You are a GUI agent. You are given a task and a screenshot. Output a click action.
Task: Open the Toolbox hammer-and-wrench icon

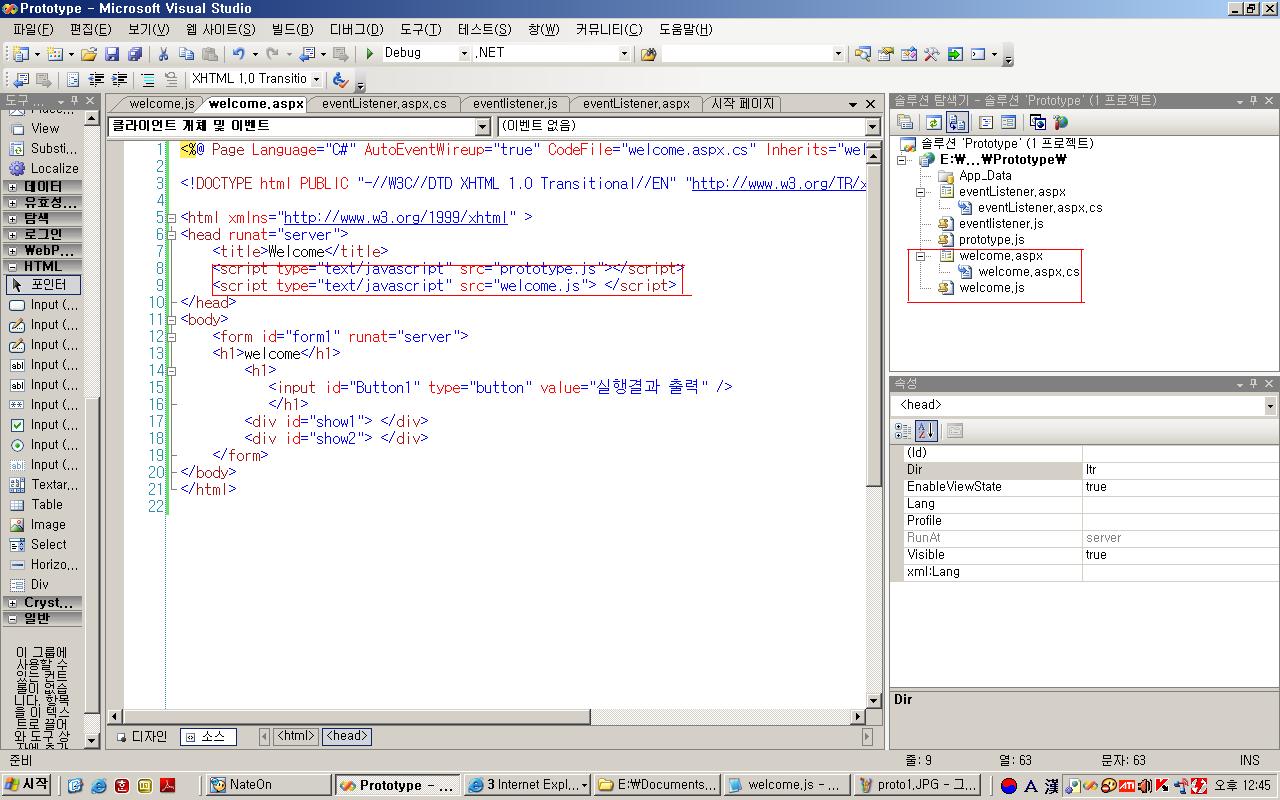[x=931, y=54]
